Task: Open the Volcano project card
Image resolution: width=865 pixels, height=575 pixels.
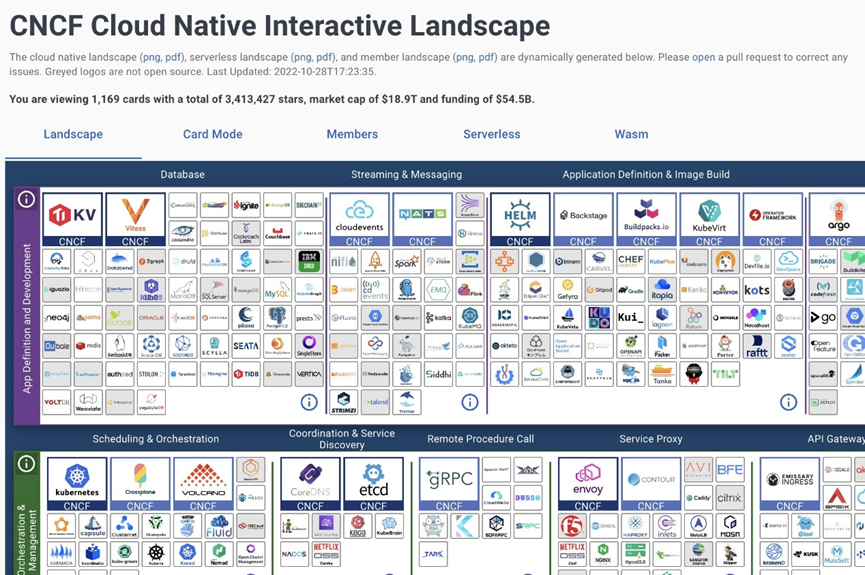Action: click(203, 484)
